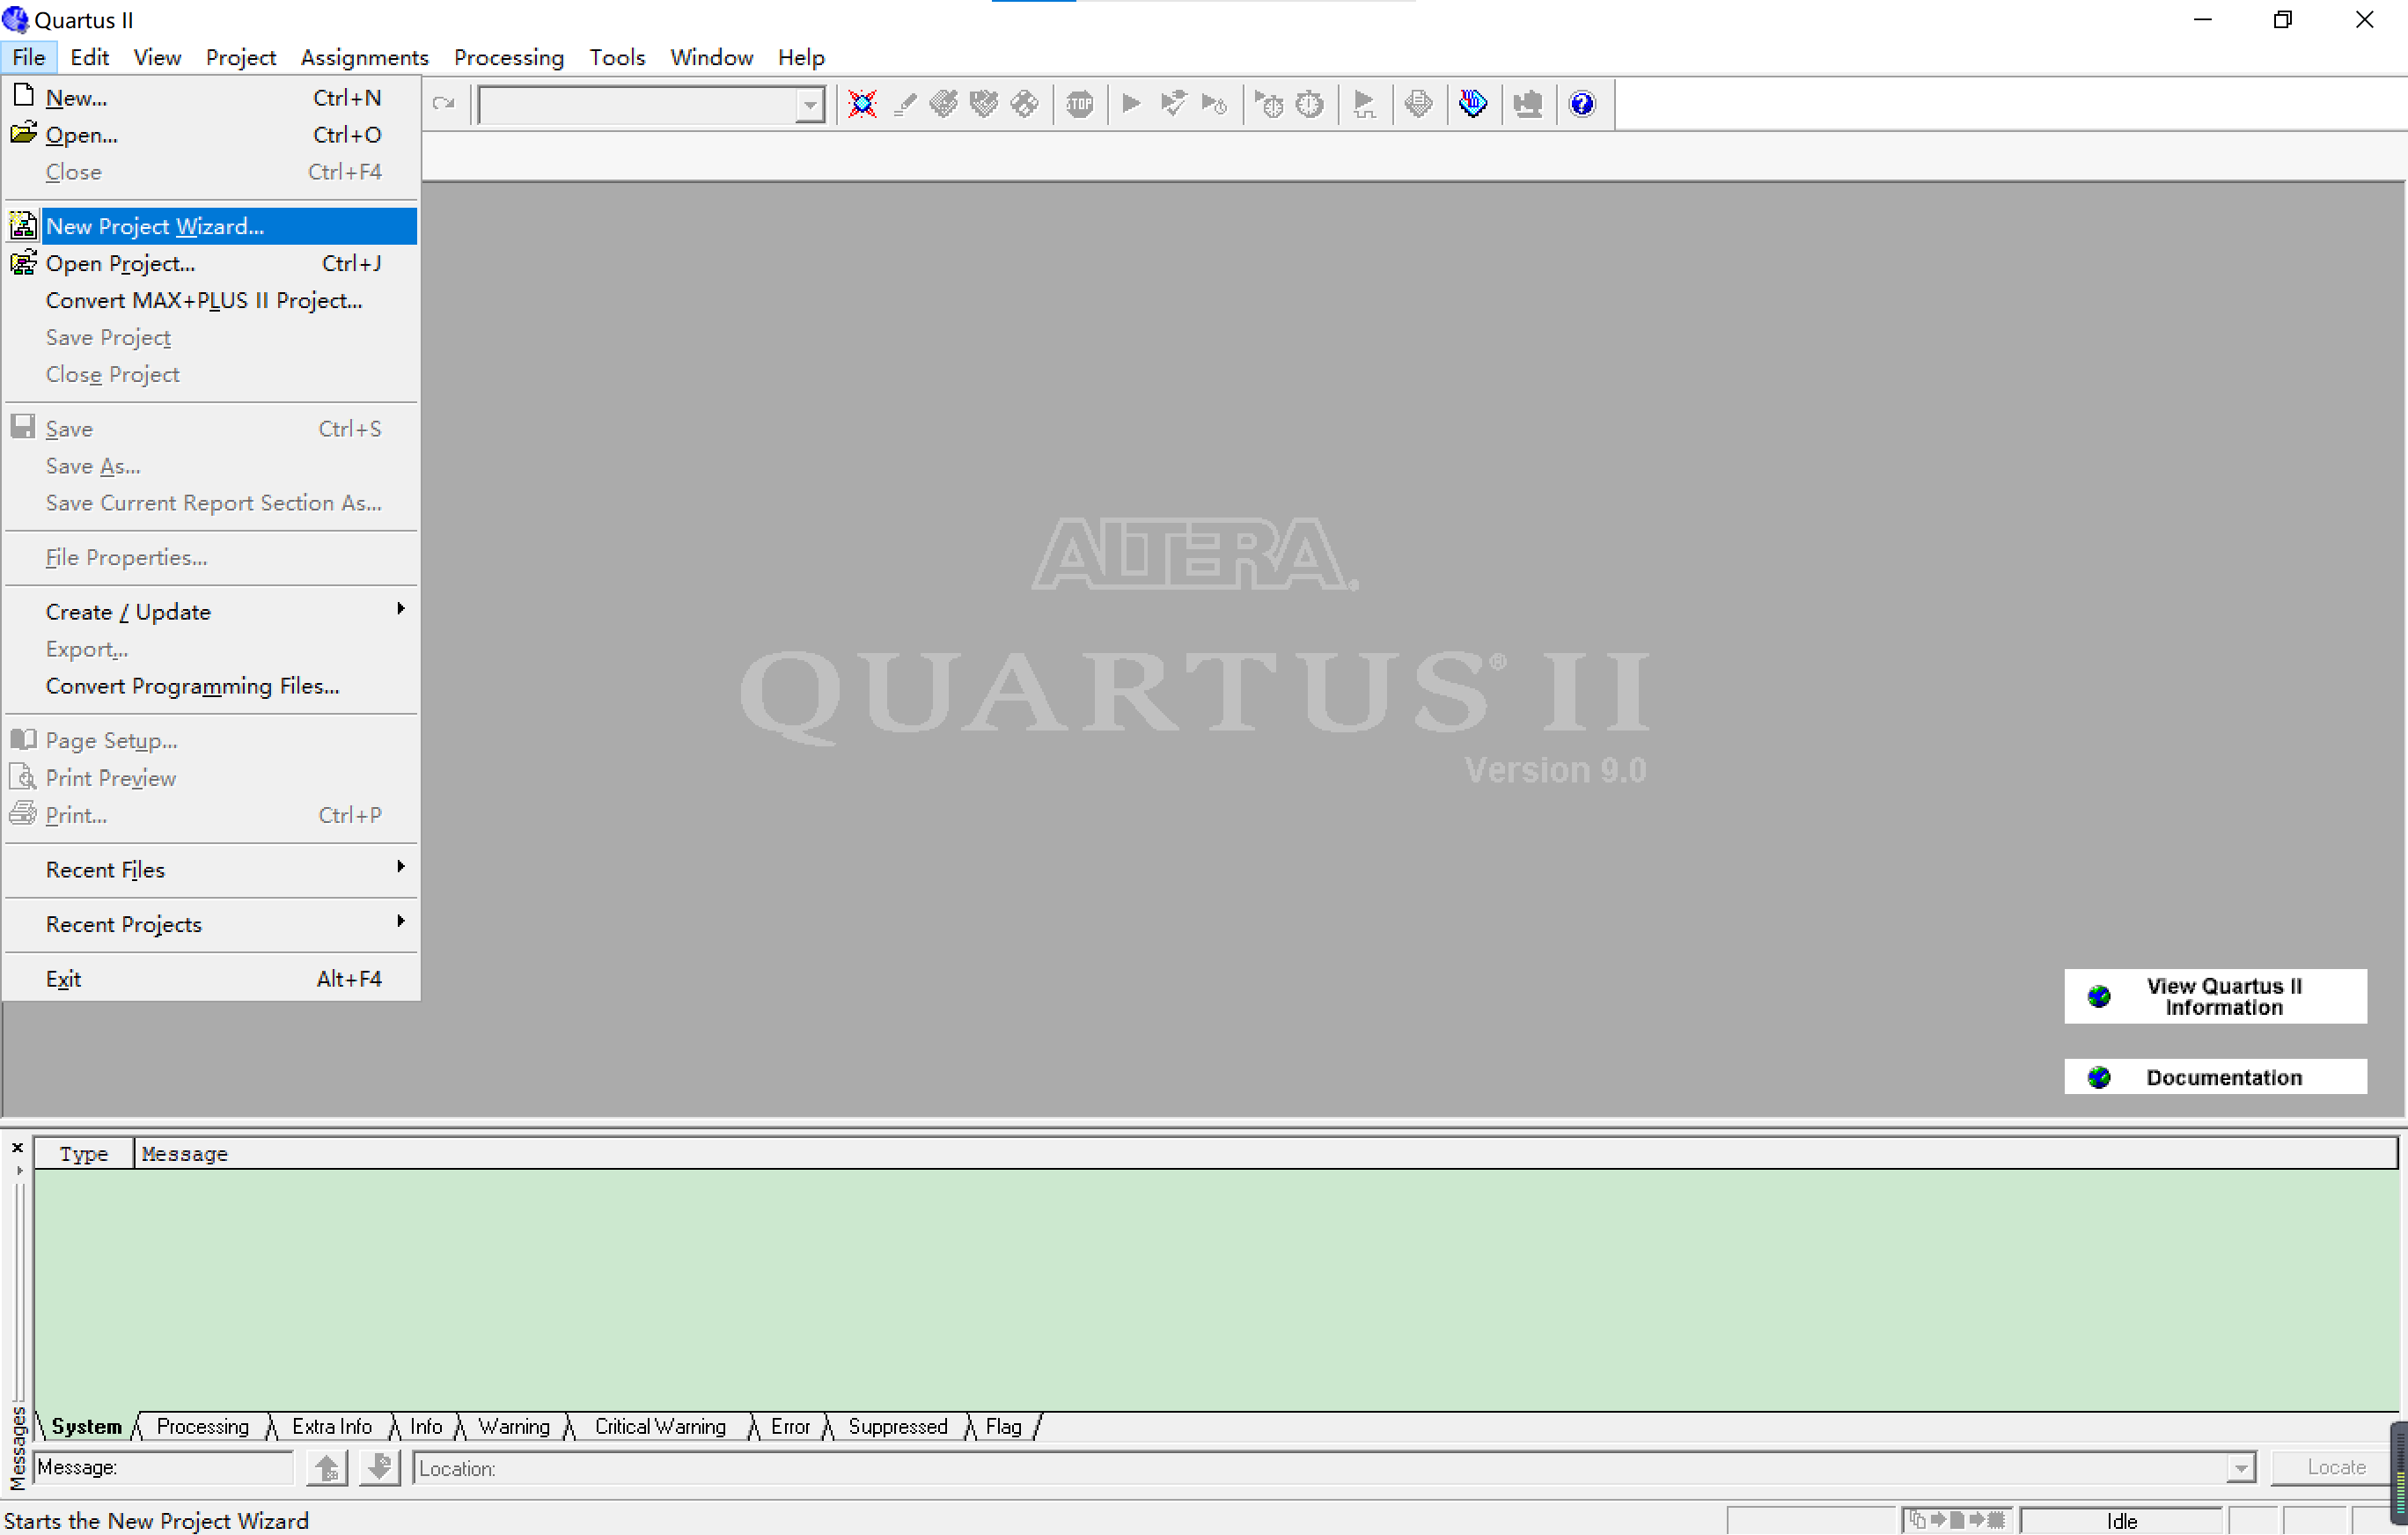
Task: Click the New file icon in menu
Action: pyautogui.click(x=23, y=97)
